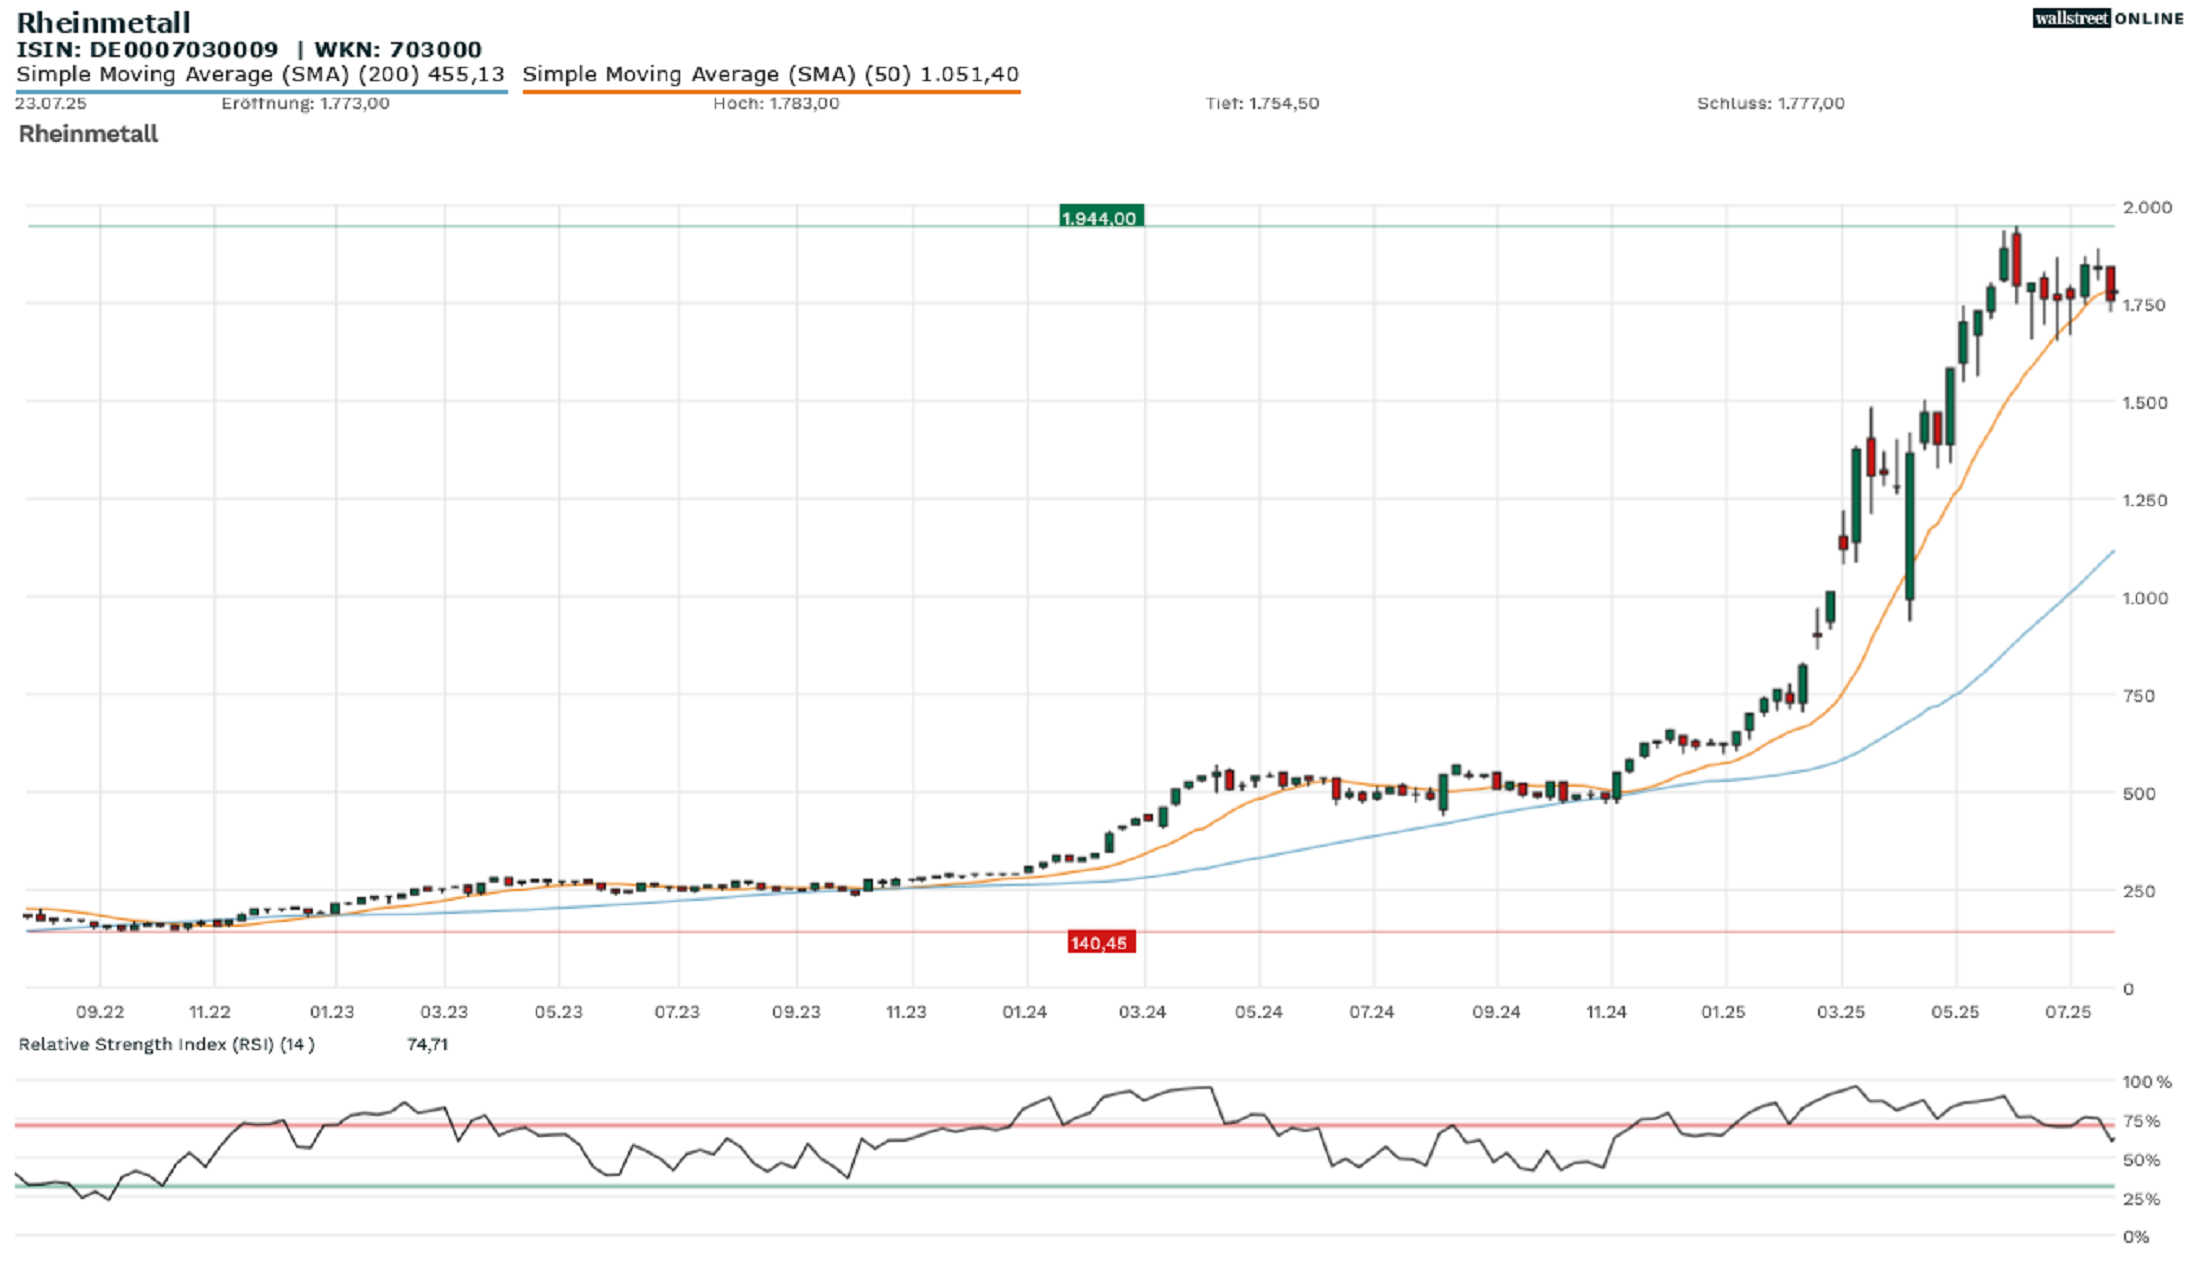This screenshot has height=1280, width=2196.
Task: Click the Rheinmetall chart title
Action: (103, 22)
